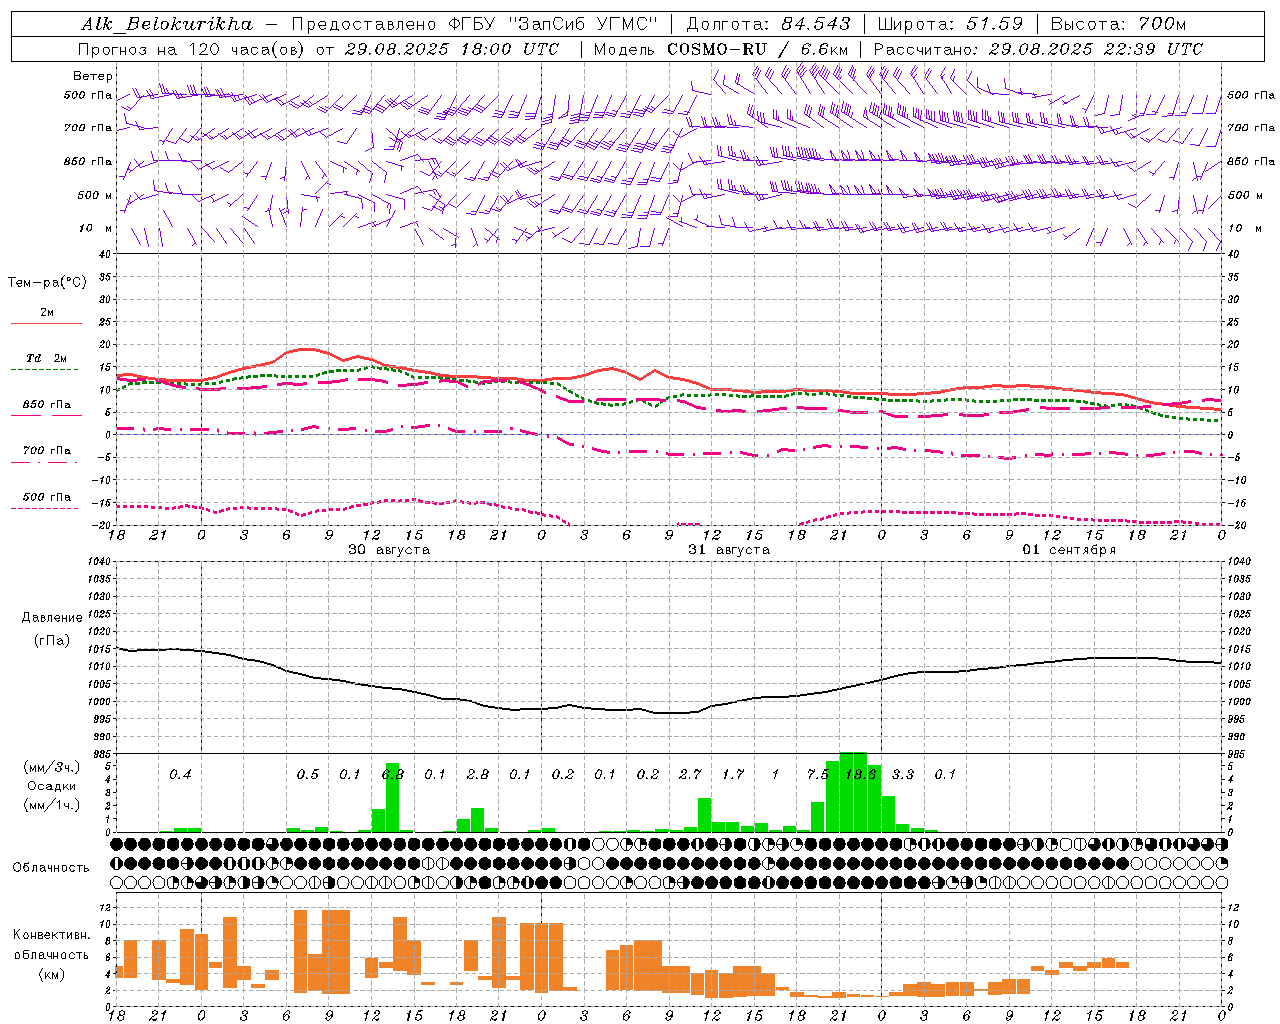Select the 'Широта: 51.59' latitude value

[950, 24]
